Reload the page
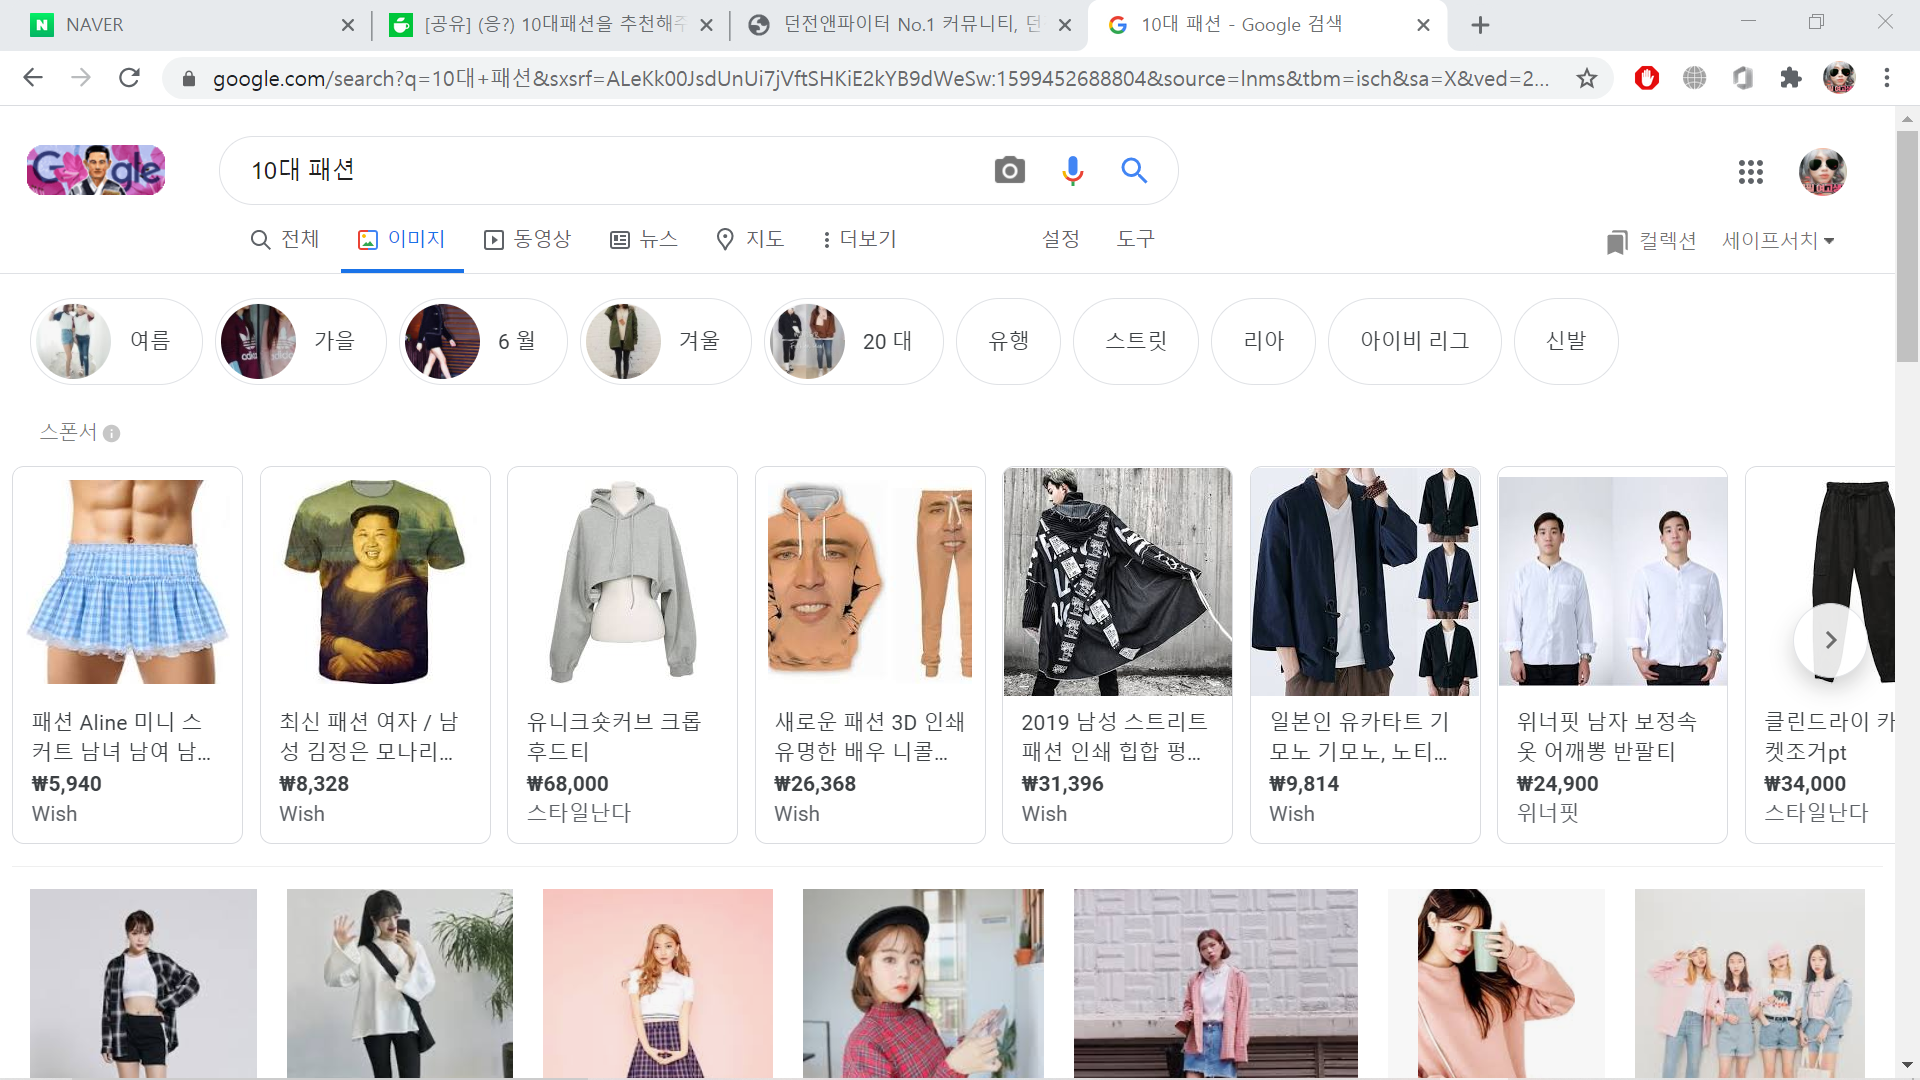The image size is (1920, 1080). coord(129,78)
